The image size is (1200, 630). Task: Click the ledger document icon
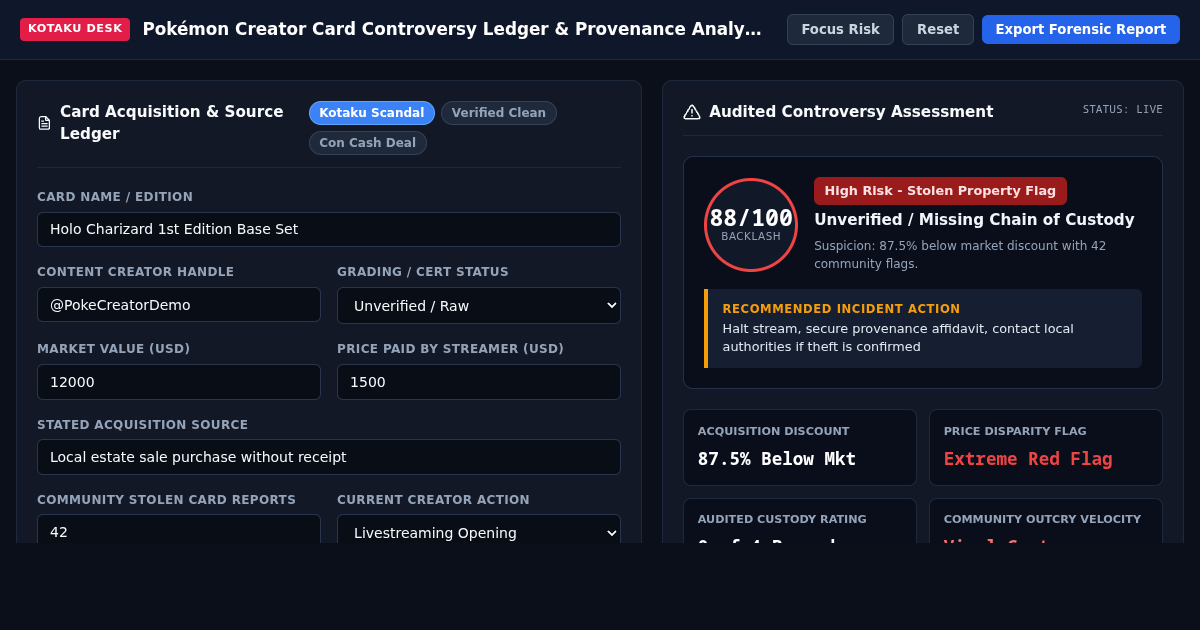pyautogui.click(x=44, y=123)
